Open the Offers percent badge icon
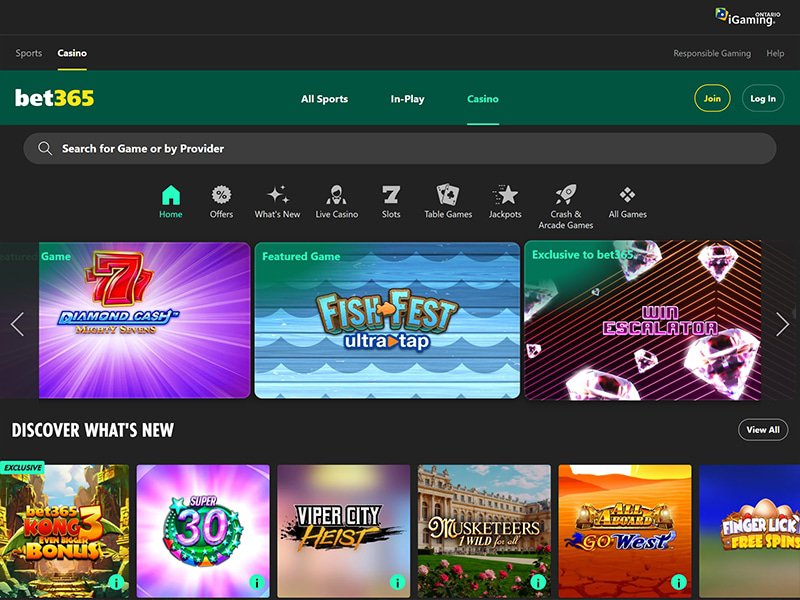 pyautogui.click(x=221, y=194)
